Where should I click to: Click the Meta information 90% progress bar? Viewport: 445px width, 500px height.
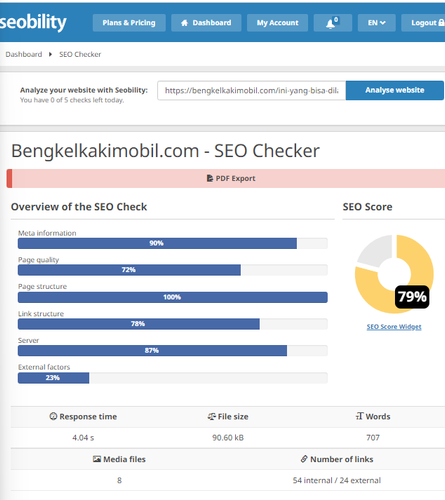coord(173,243)
